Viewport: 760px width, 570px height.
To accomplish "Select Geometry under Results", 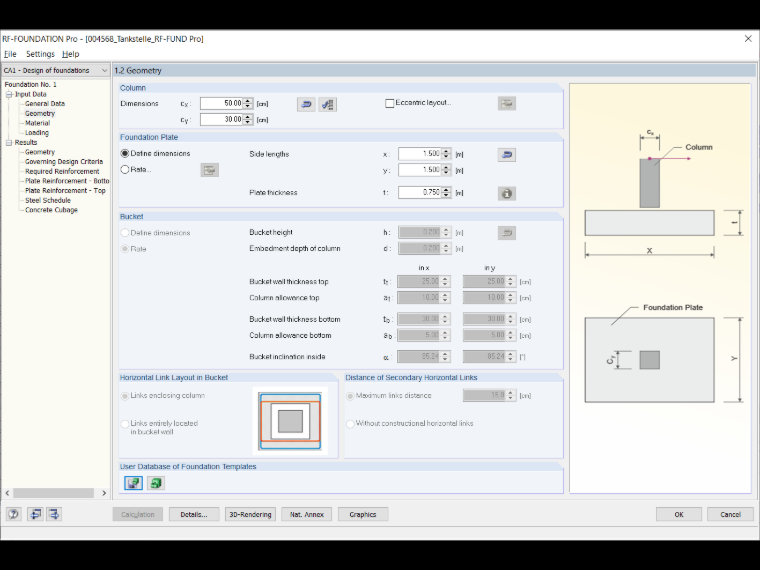I will pos(40,152).
